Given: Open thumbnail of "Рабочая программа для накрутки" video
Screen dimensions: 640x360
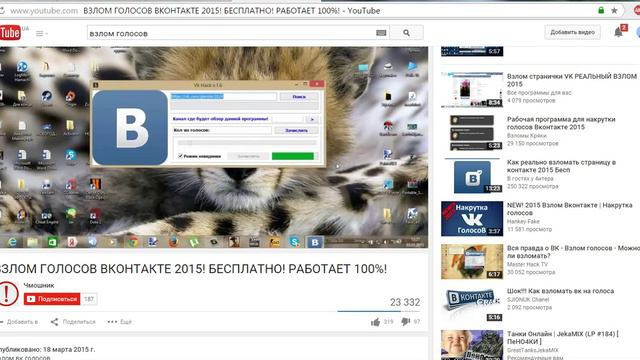Looking at the screenshot, I should (x=472, y=133).
